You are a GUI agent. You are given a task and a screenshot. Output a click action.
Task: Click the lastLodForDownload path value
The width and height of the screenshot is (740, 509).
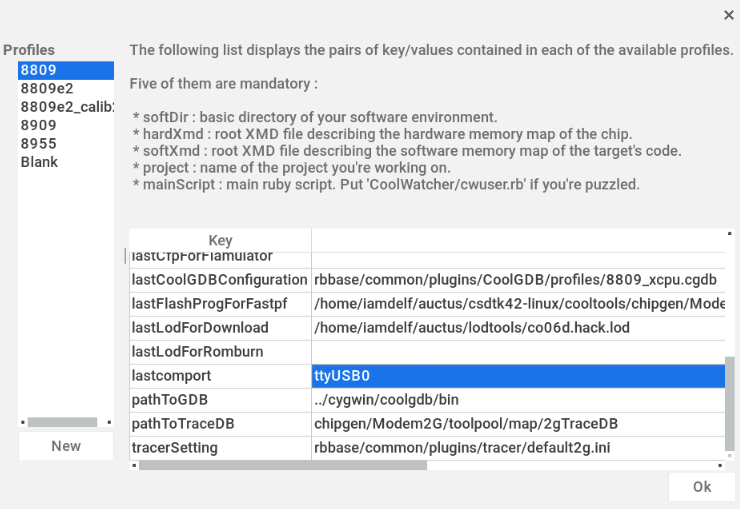click(518, 328)
